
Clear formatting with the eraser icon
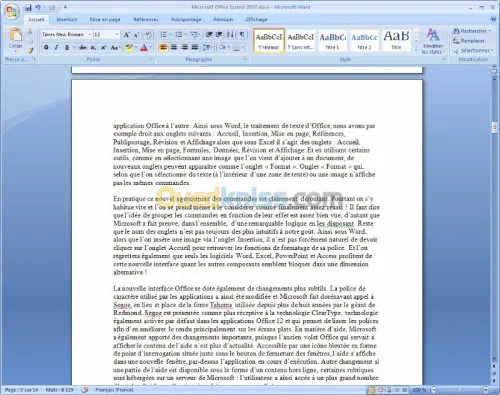[149, 35]
